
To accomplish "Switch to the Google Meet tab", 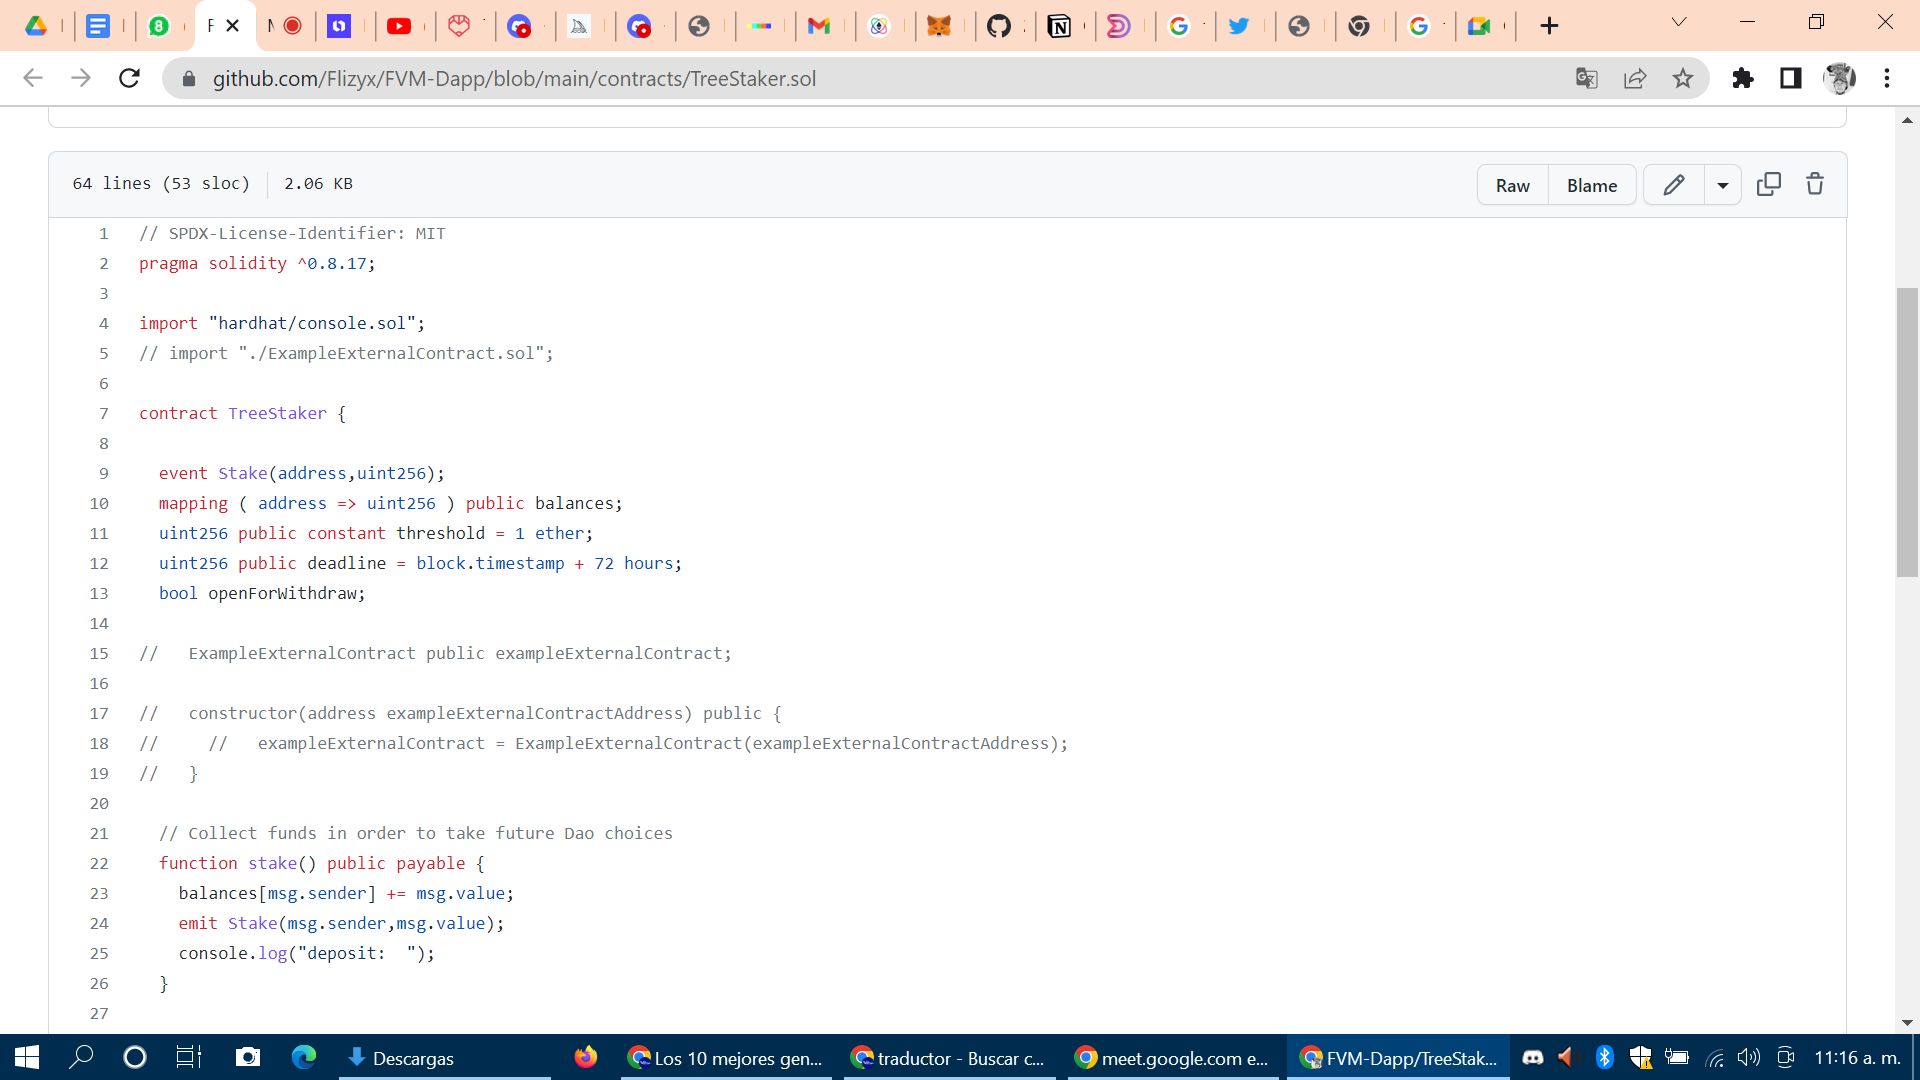I will [1479, 26].
